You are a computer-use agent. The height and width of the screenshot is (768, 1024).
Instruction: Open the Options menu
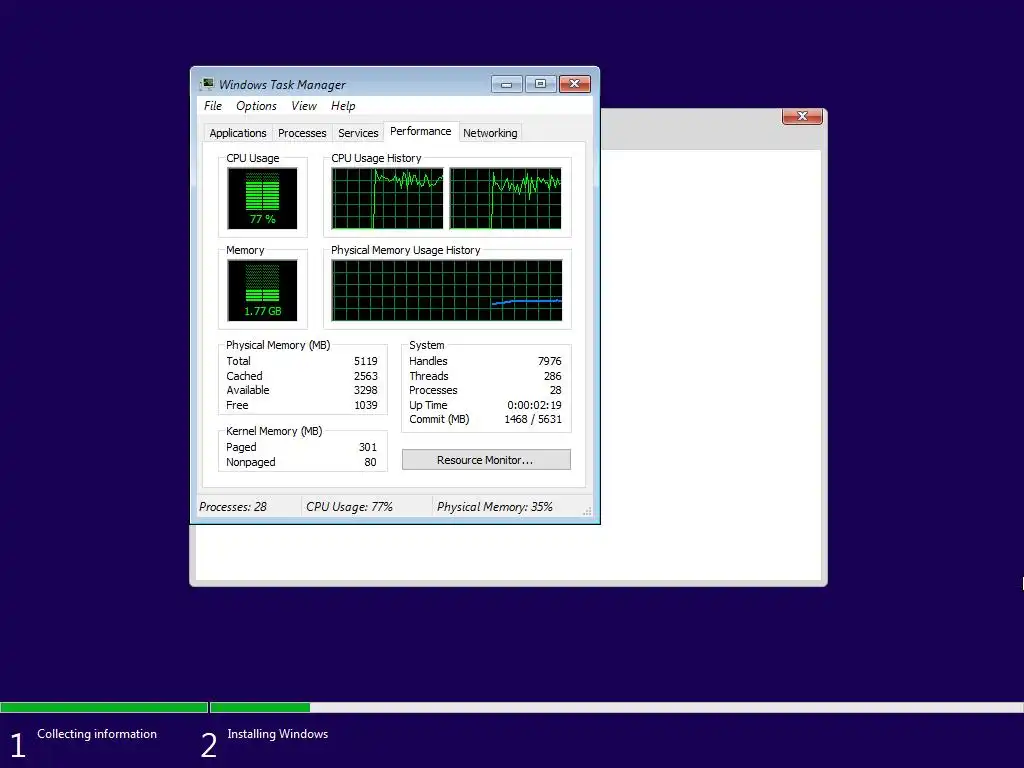256,106
